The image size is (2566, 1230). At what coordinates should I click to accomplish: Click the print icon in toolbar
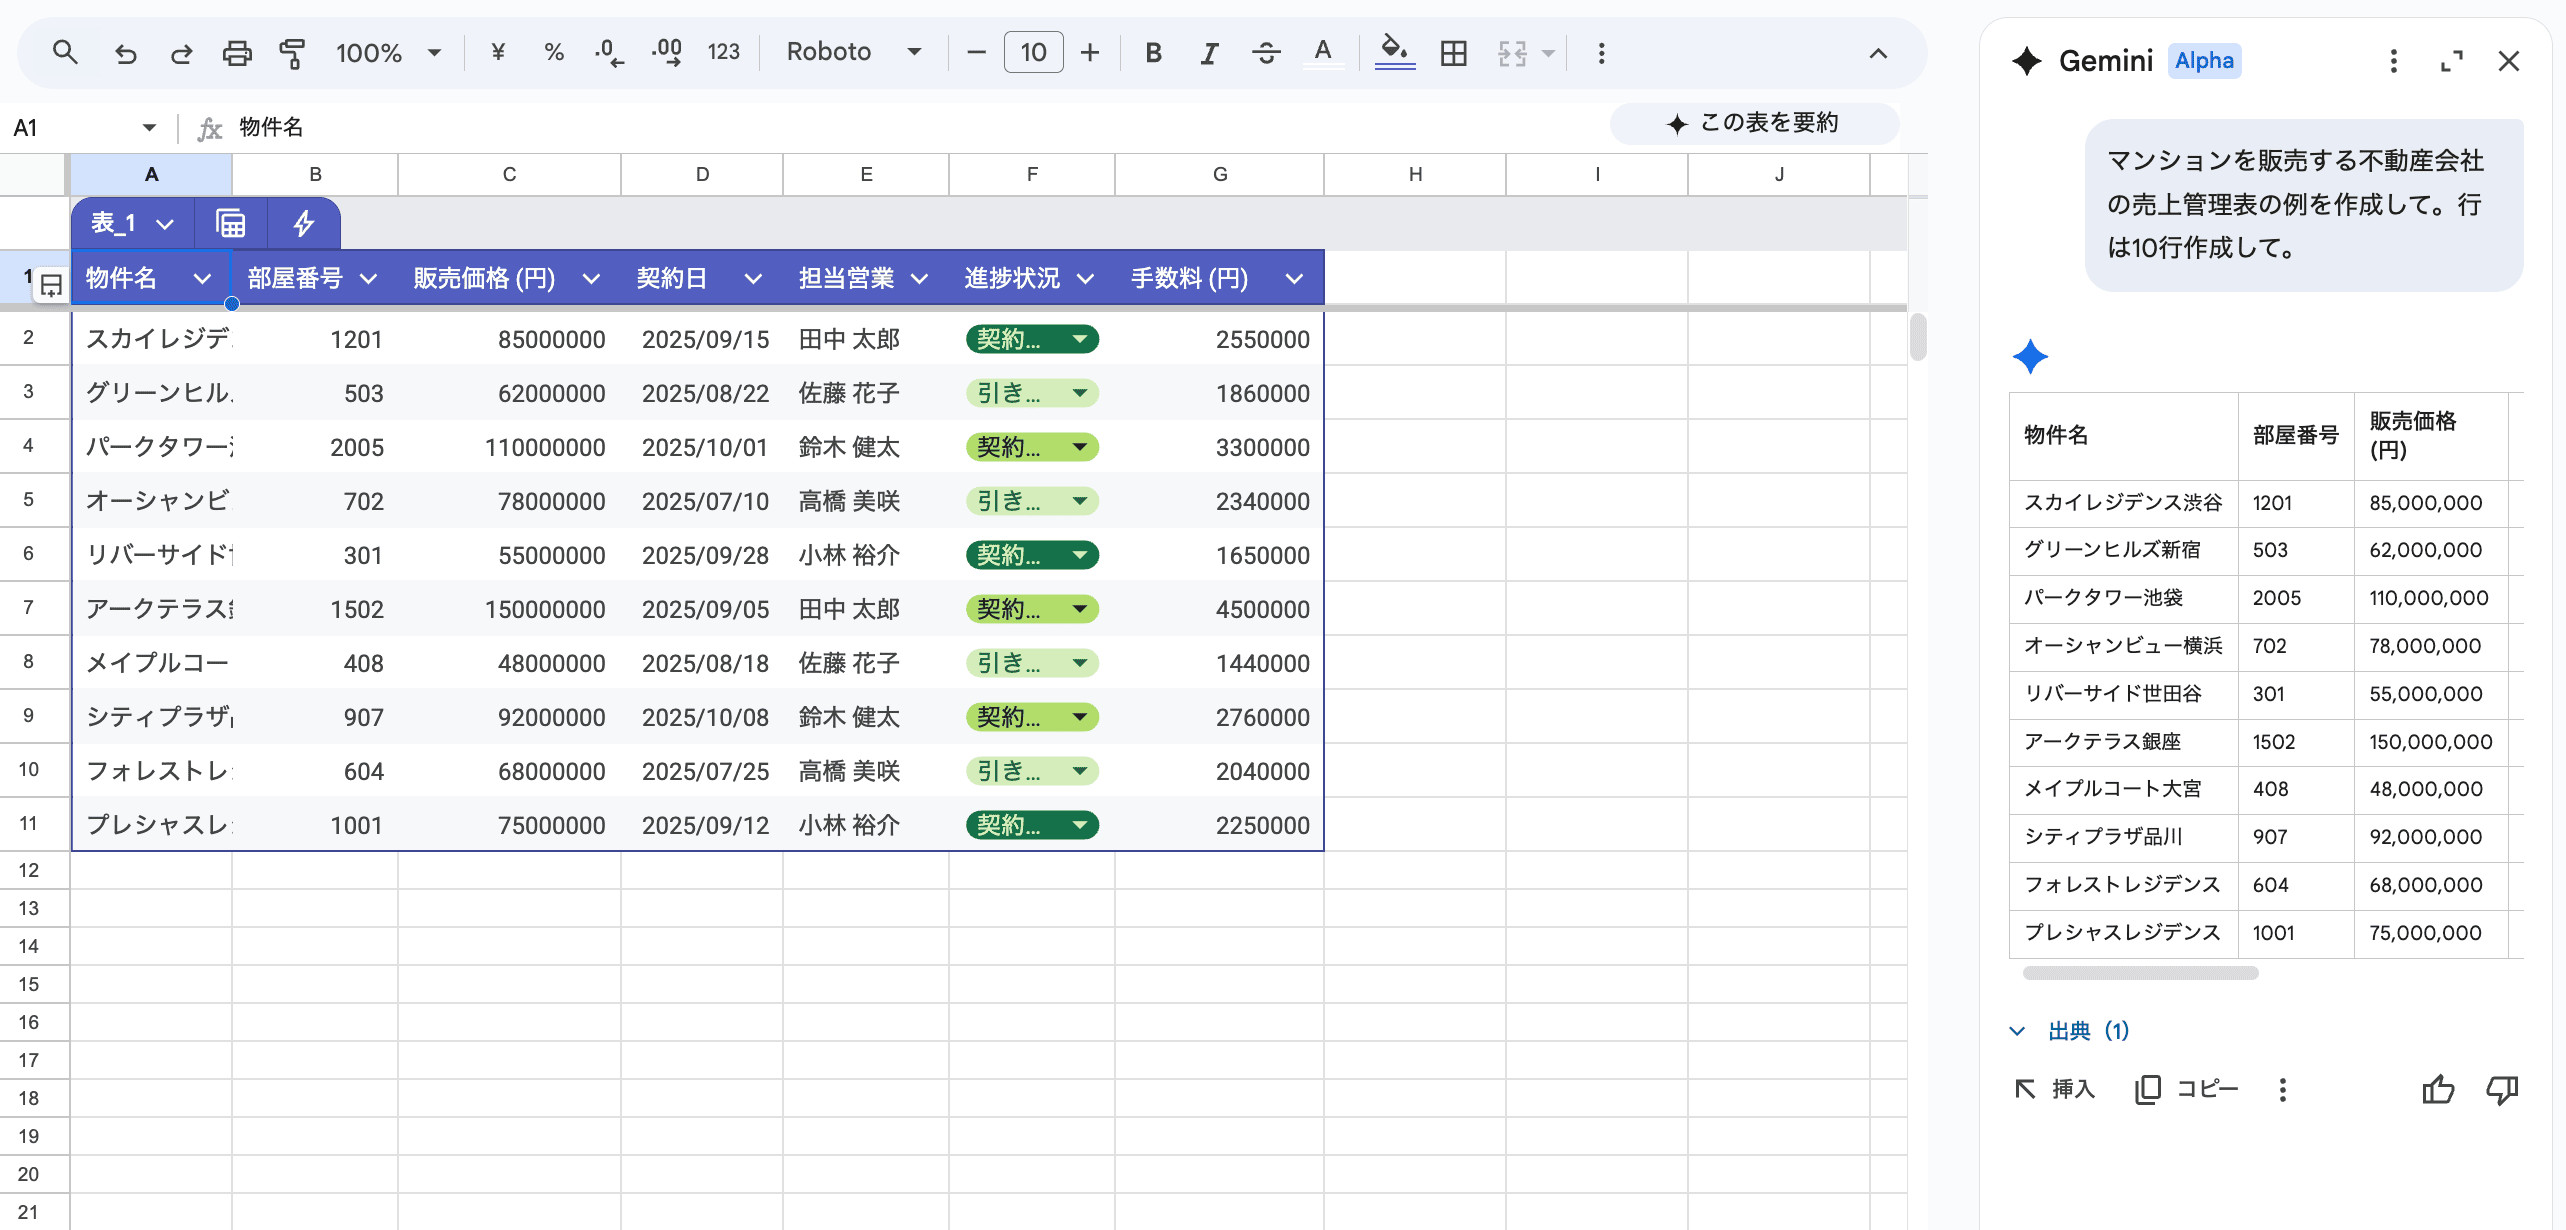tap(237, 53)
